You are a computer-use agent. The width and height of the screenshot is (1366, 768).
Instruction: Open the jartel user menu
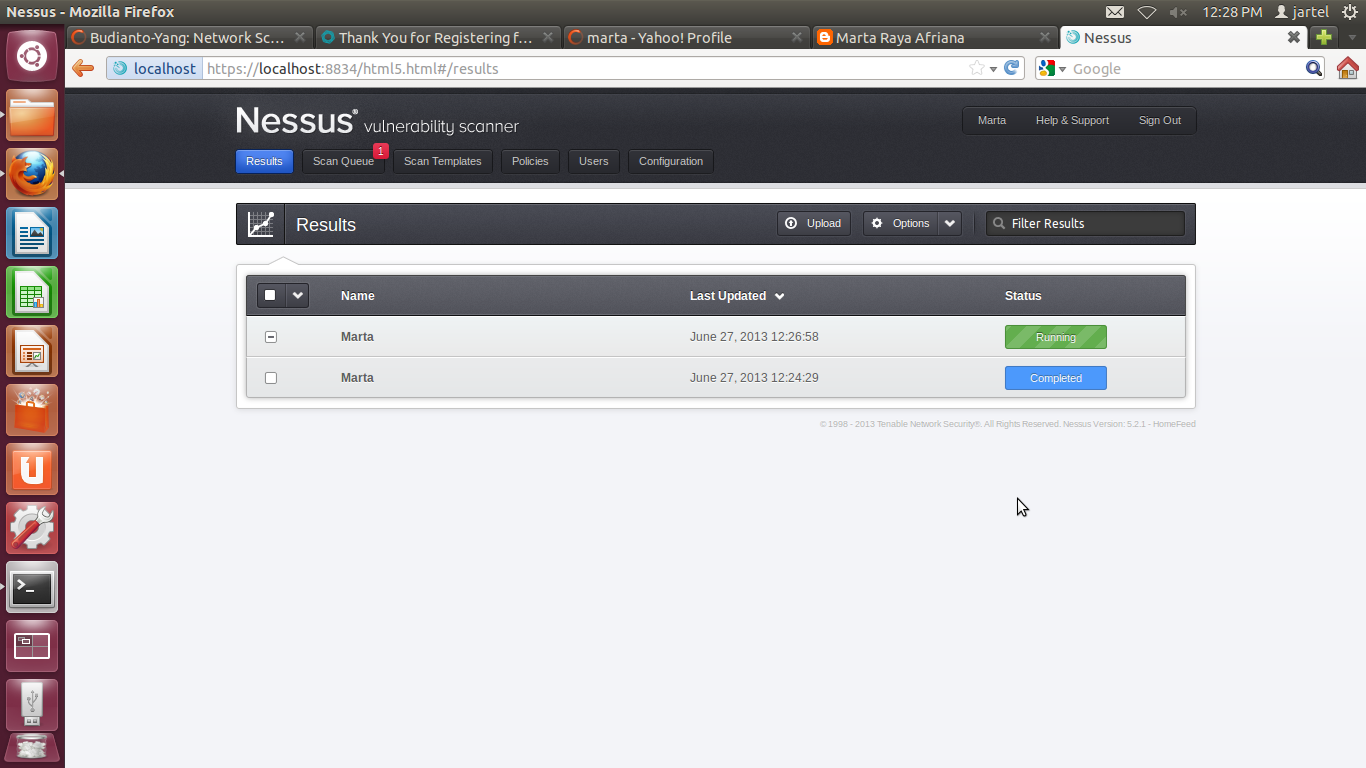click(1302, 12)
